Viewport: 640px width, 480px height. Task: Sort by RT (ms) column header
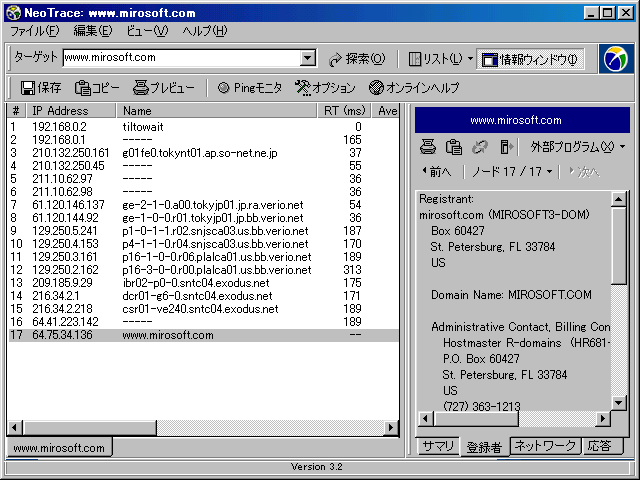coord(344,111)
